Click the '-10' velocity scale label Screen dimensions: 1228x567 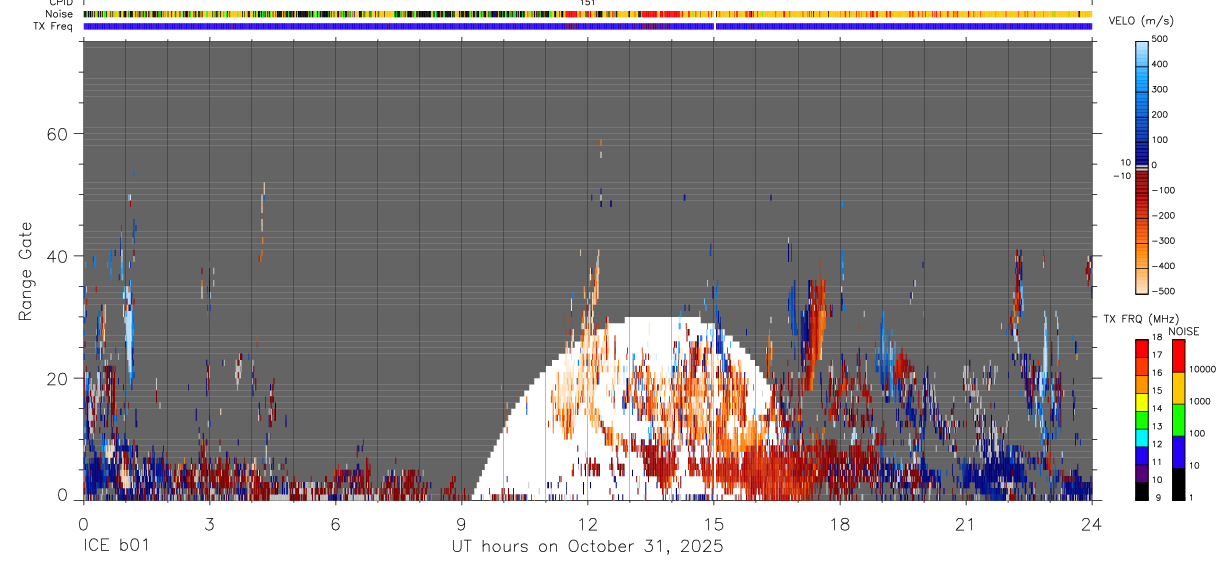(1120, 175)
